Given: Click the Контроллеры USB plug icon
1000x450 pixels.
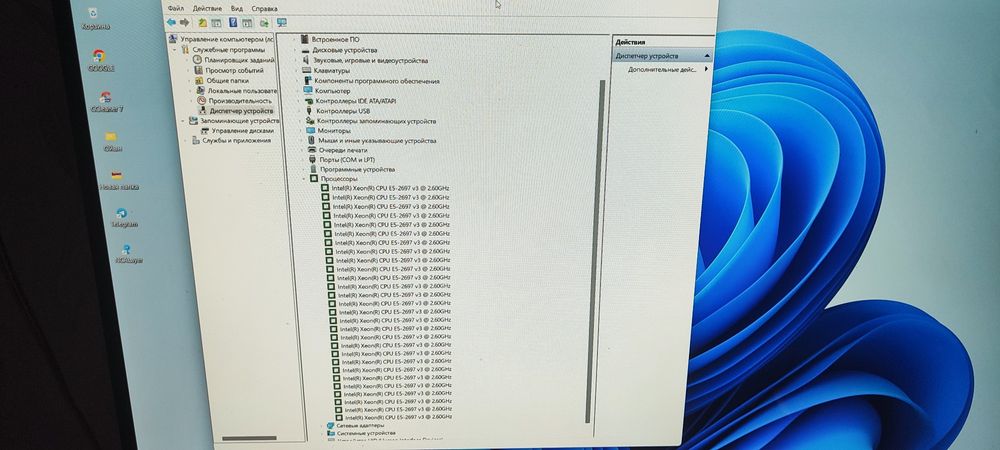Looking at the screenshot, I should [x=309, y=110].
